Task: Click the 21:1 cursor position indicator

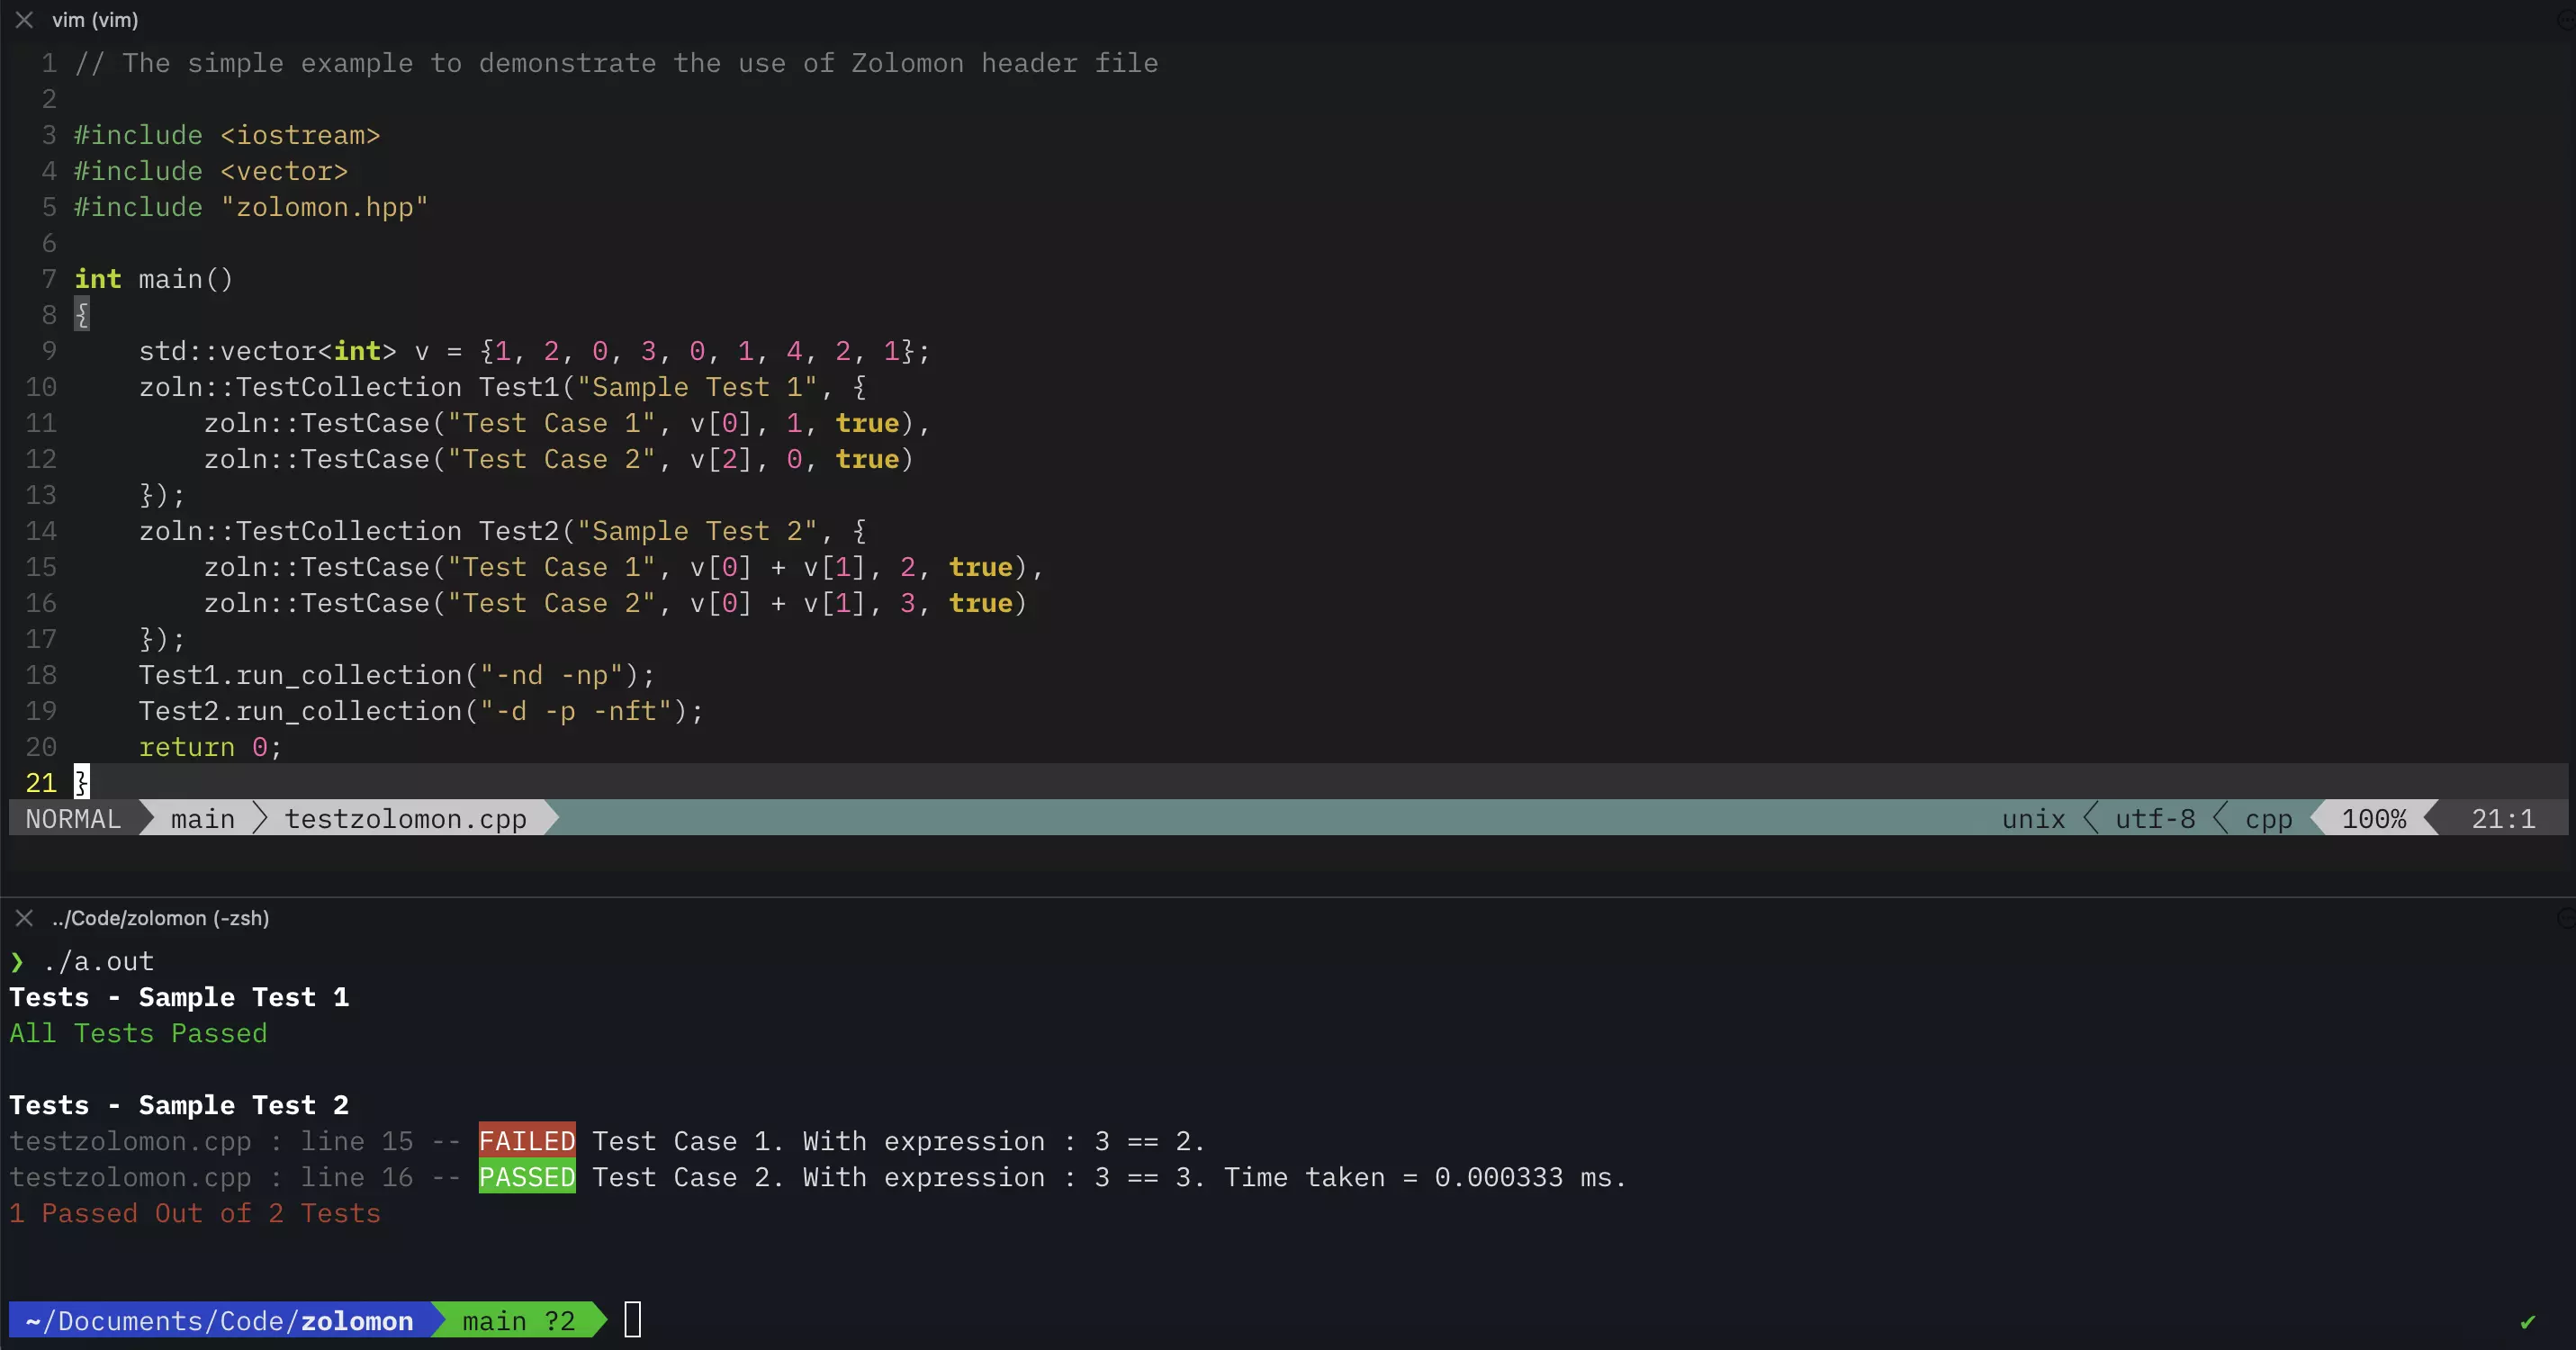Action: point(2502,818)
